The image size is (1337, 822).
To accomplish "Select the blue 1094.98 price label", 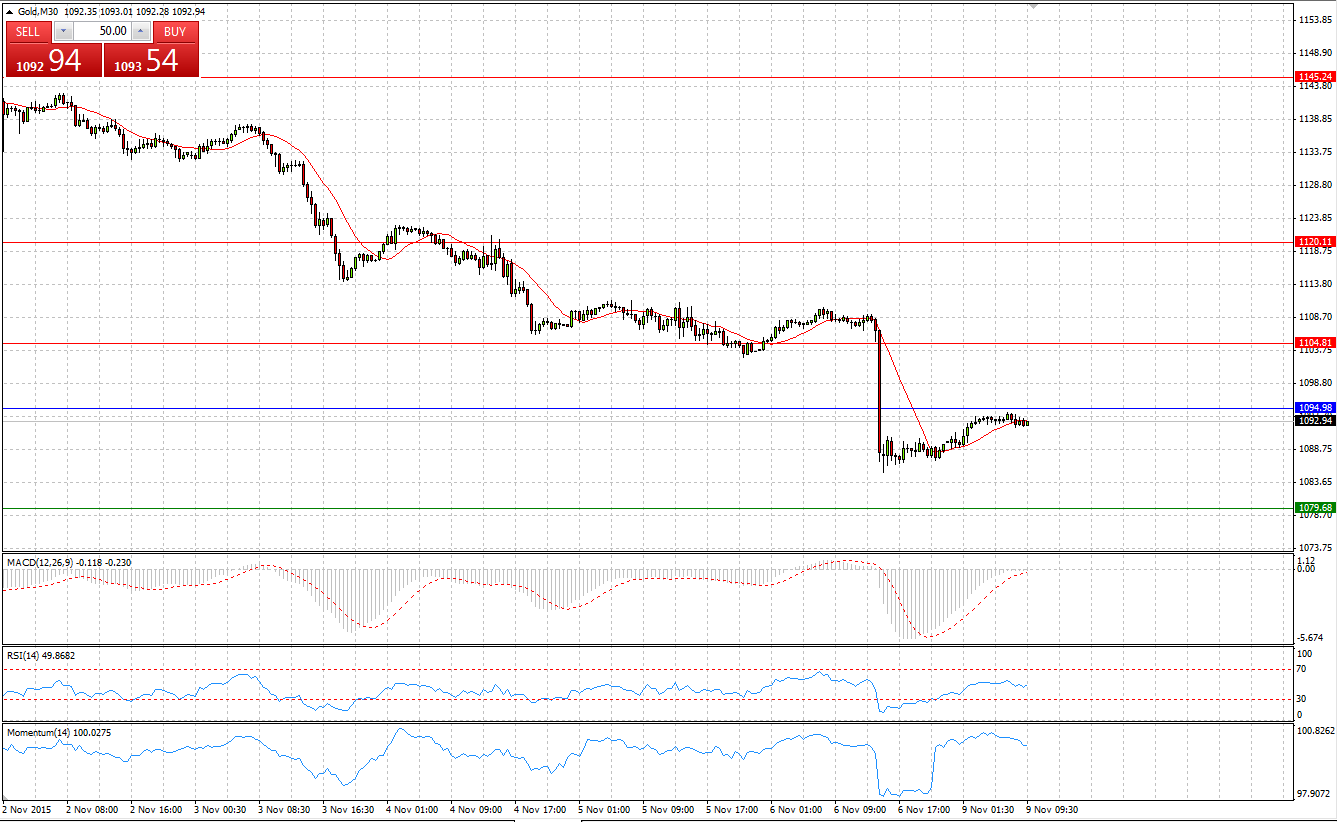I will (1314, 408).
